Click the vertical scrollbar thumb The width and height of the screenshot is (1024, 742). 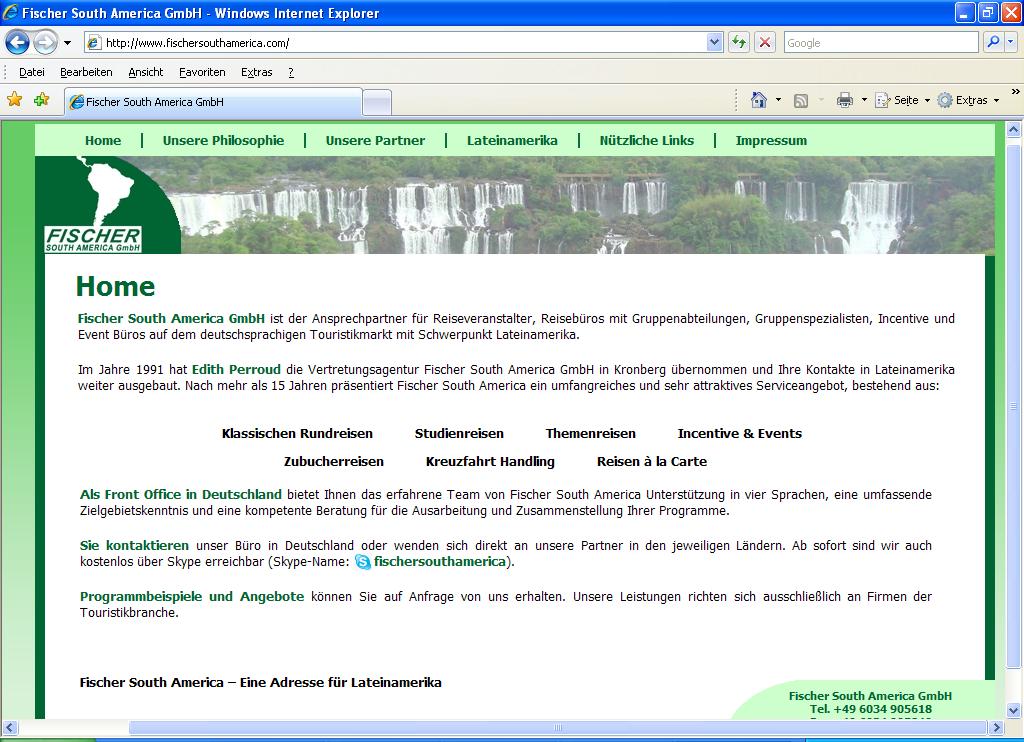pyautogui.click(x=1013, y=406)
